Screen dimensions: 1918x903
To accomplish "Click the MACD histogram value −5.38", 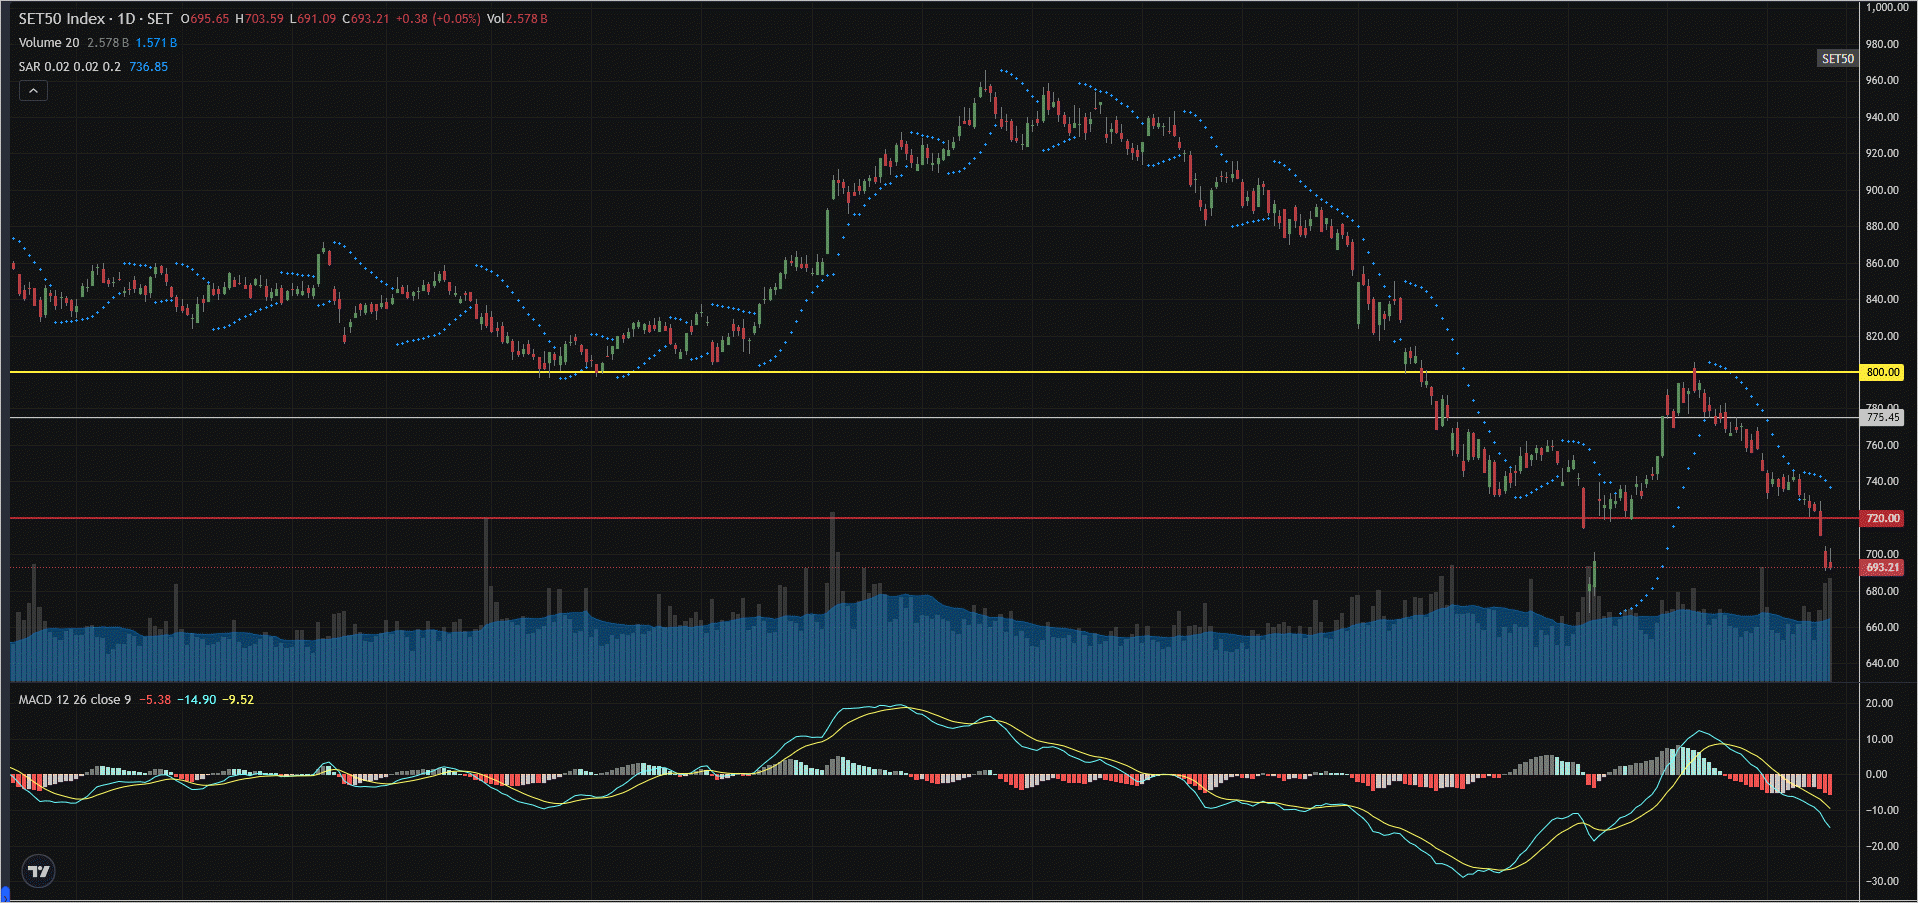I will click(155, 700).
